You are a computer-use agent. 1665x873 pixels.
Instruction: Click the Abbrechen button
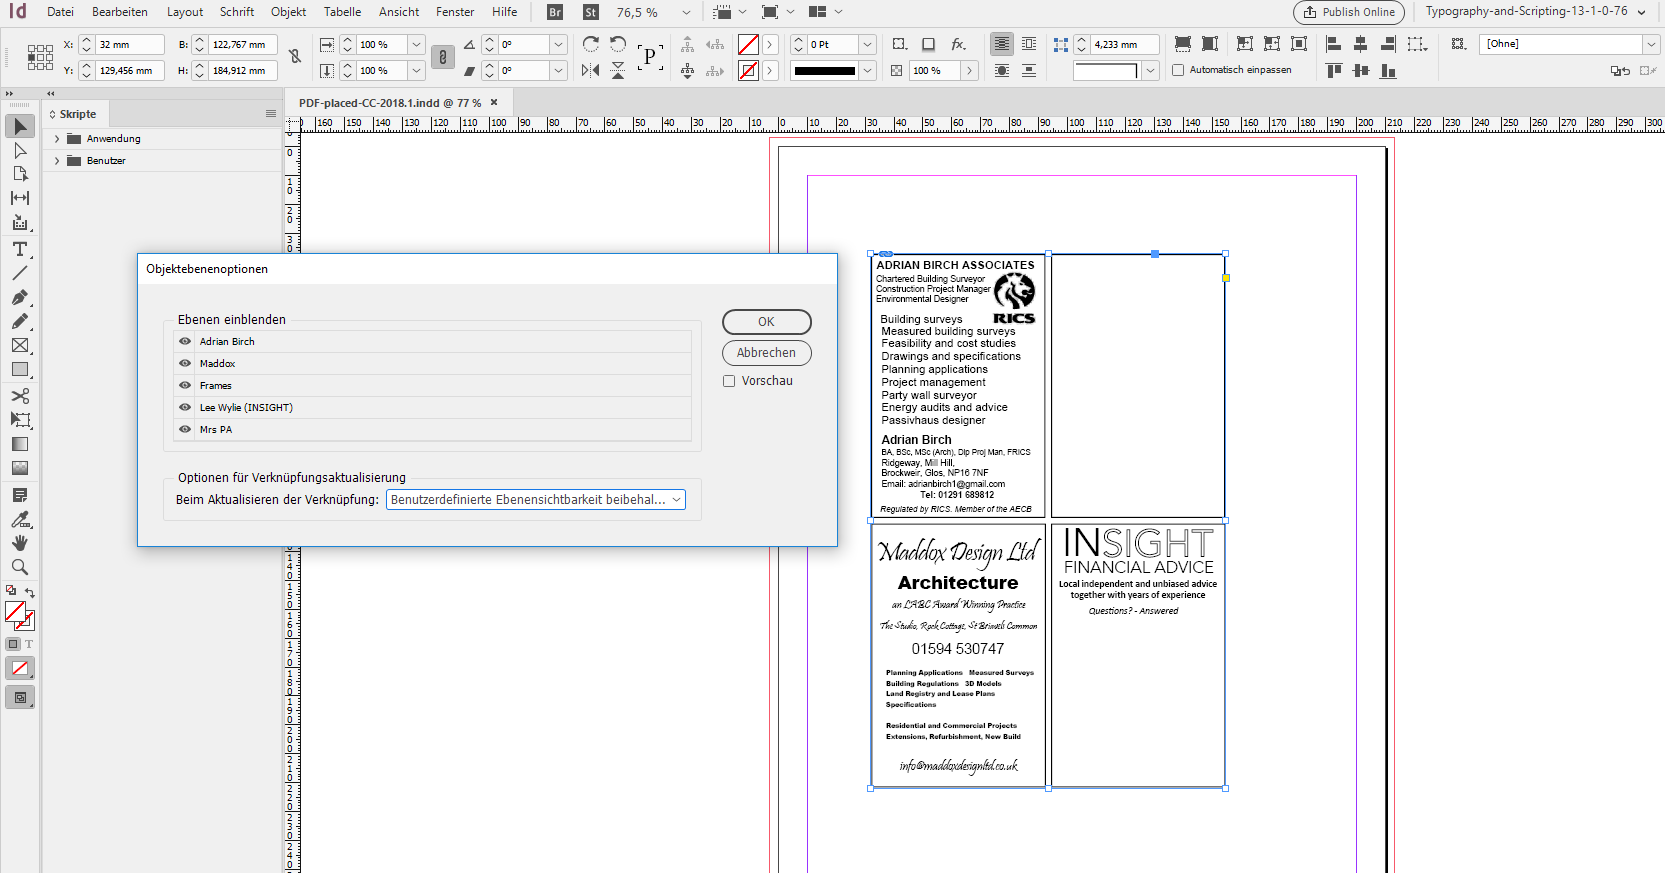tap(766, 353)
